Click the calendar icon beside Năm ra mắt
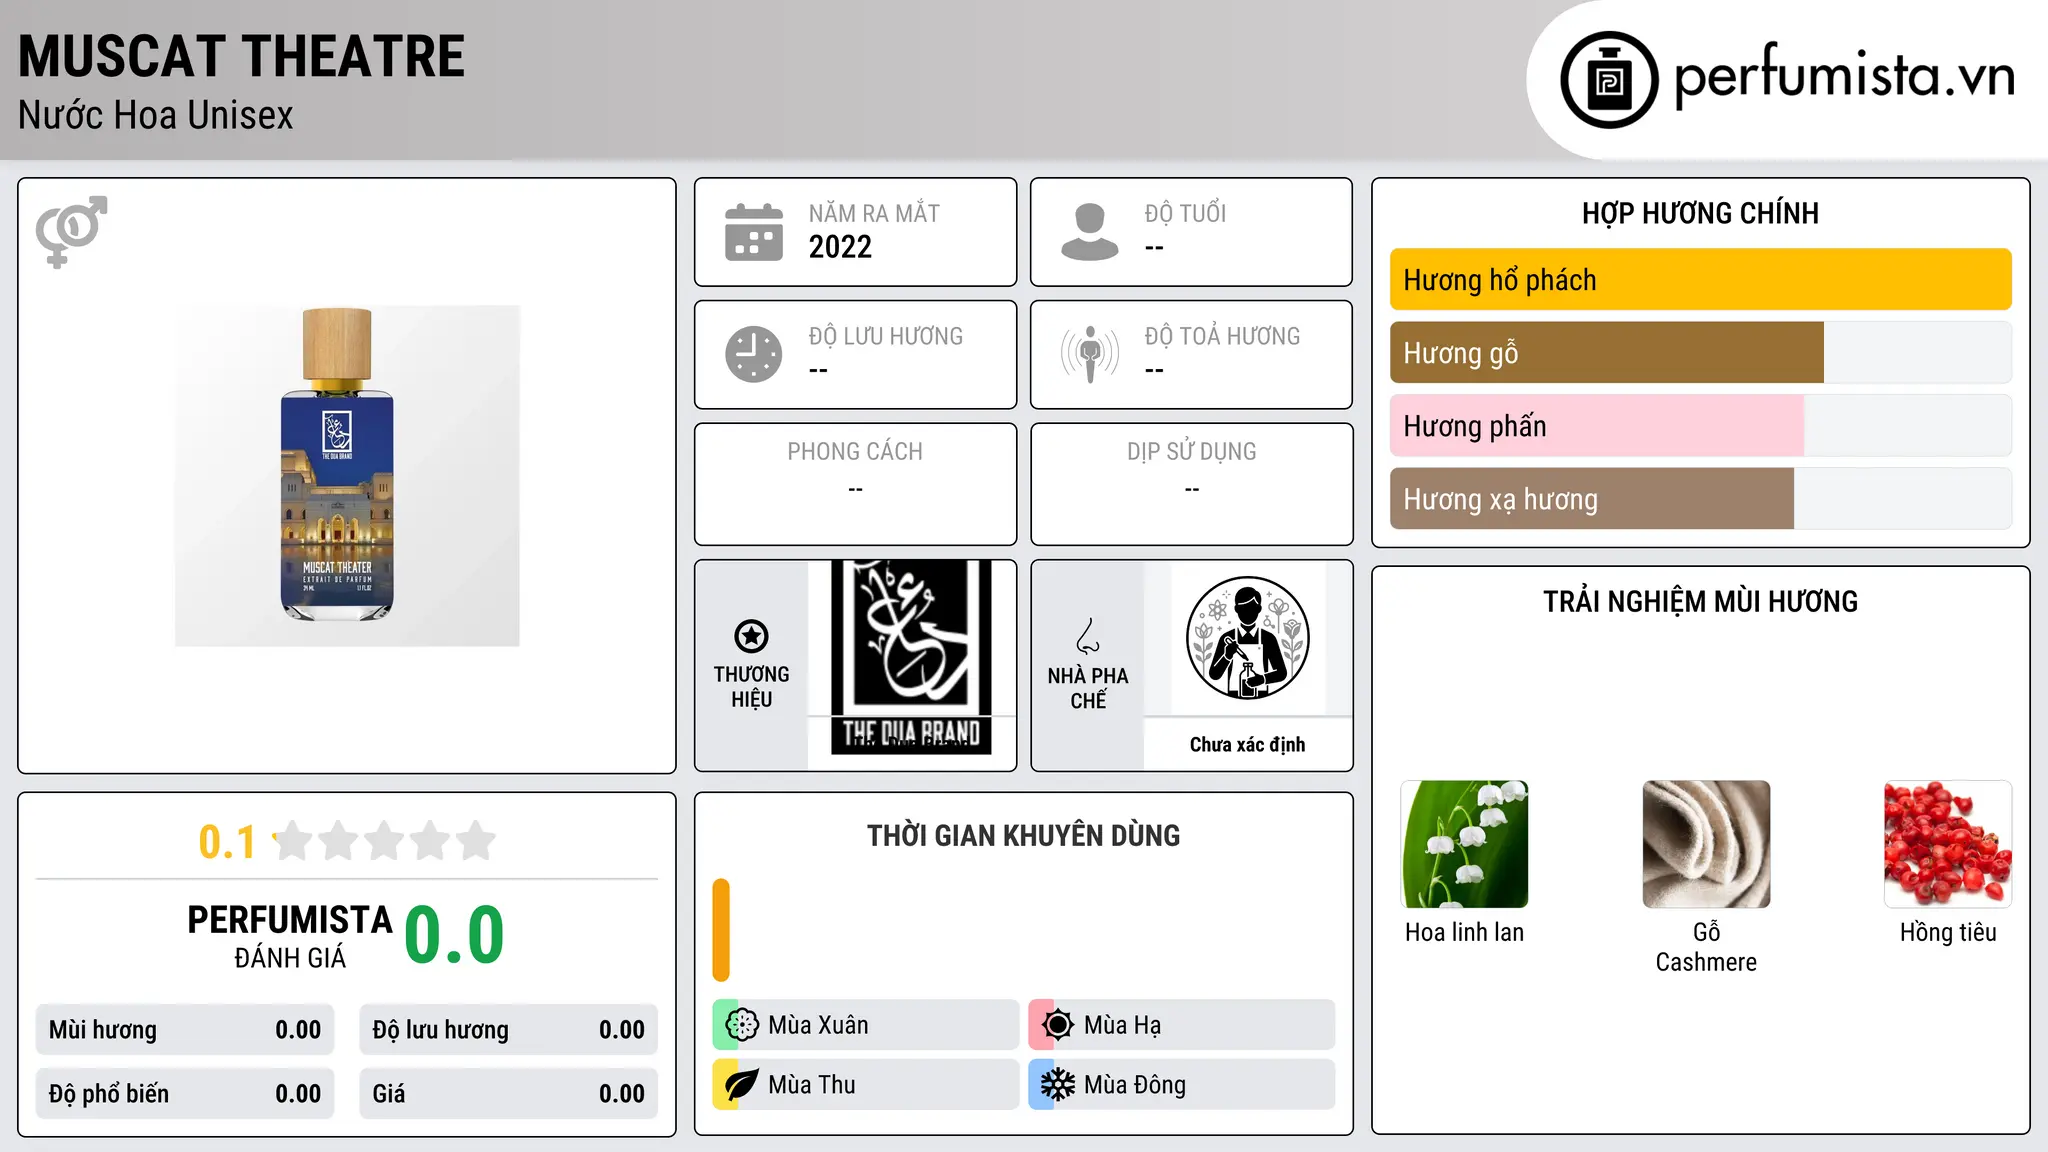This screenshot has width=2048, height=1152. (754, 232)
